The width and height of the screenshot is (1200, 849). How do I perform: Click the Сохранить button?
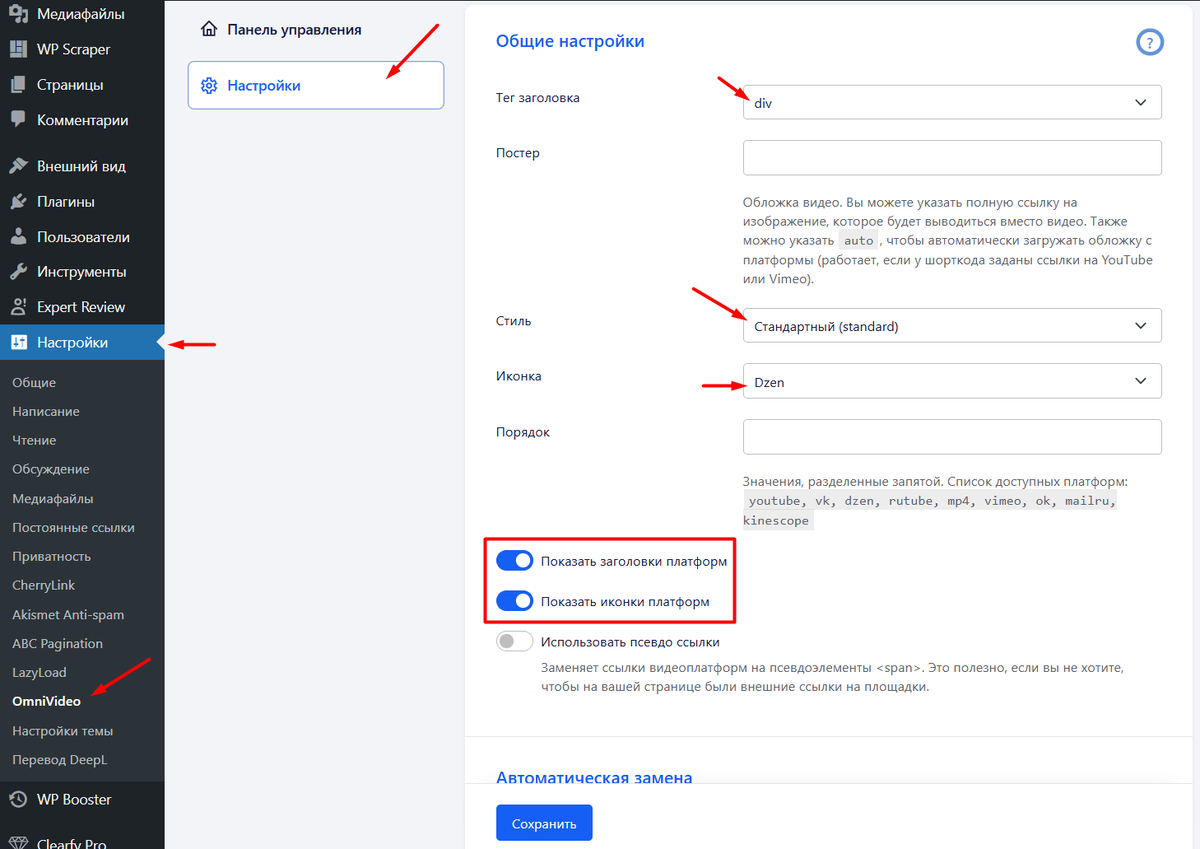544,823
